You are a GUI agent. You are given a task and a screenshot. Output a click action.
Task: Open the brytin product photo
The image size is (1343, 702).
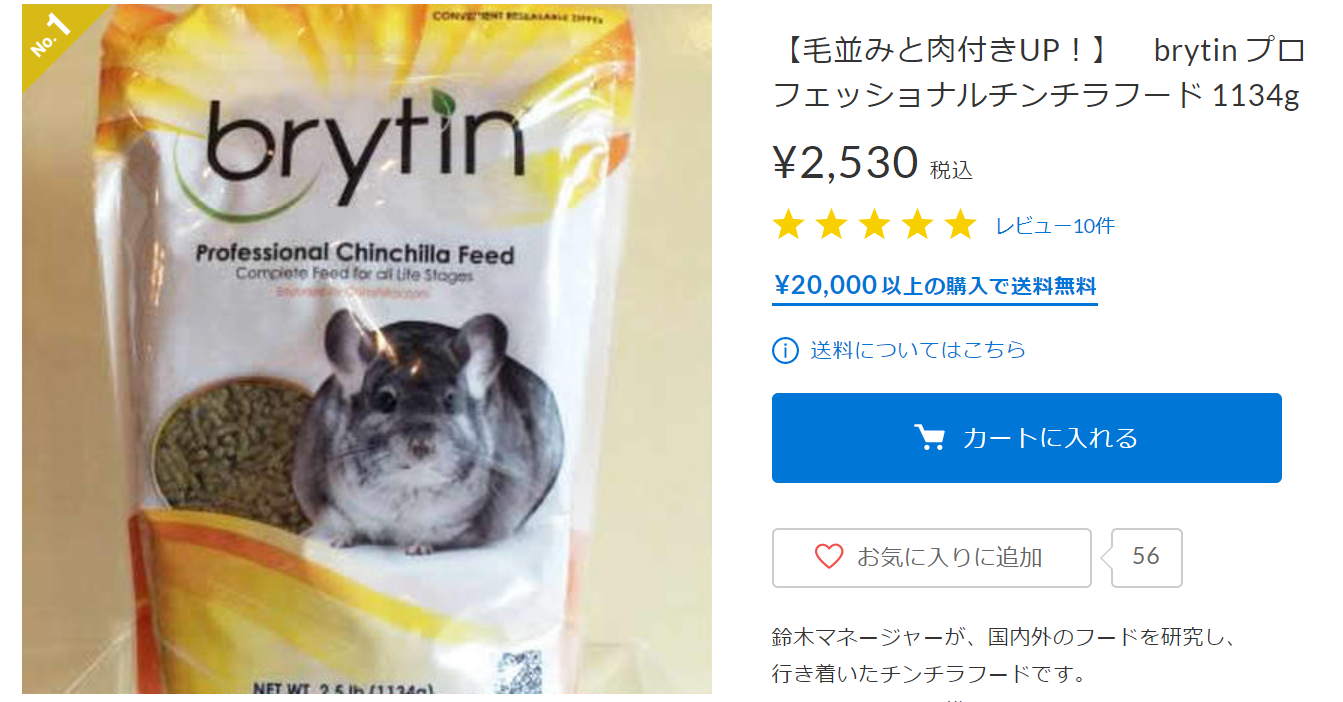367,349
